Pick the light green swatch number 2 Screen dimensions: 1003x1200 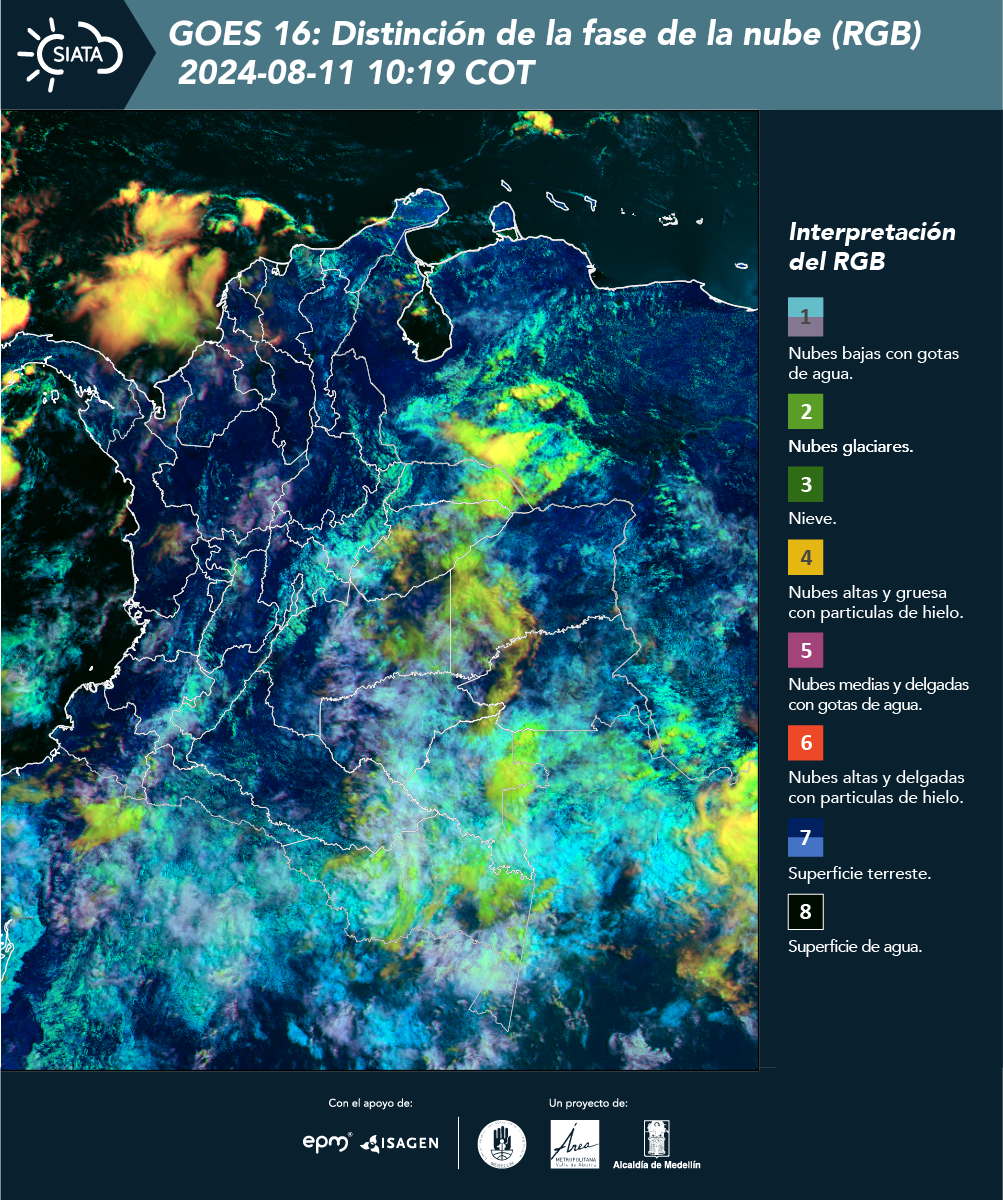tap(805, 412)
